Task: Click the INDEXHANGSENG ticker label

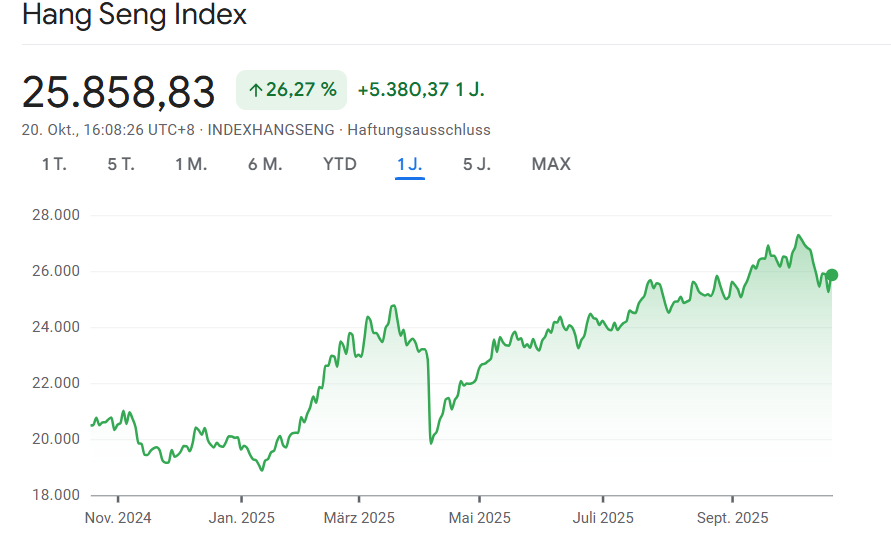Action: (272, 130)
